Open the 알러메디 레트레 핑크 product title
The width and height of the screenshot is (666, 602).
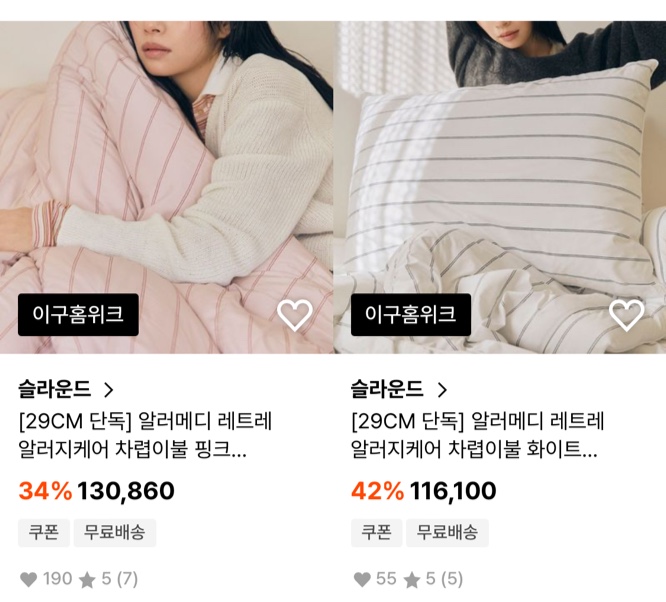pos(145,435)
